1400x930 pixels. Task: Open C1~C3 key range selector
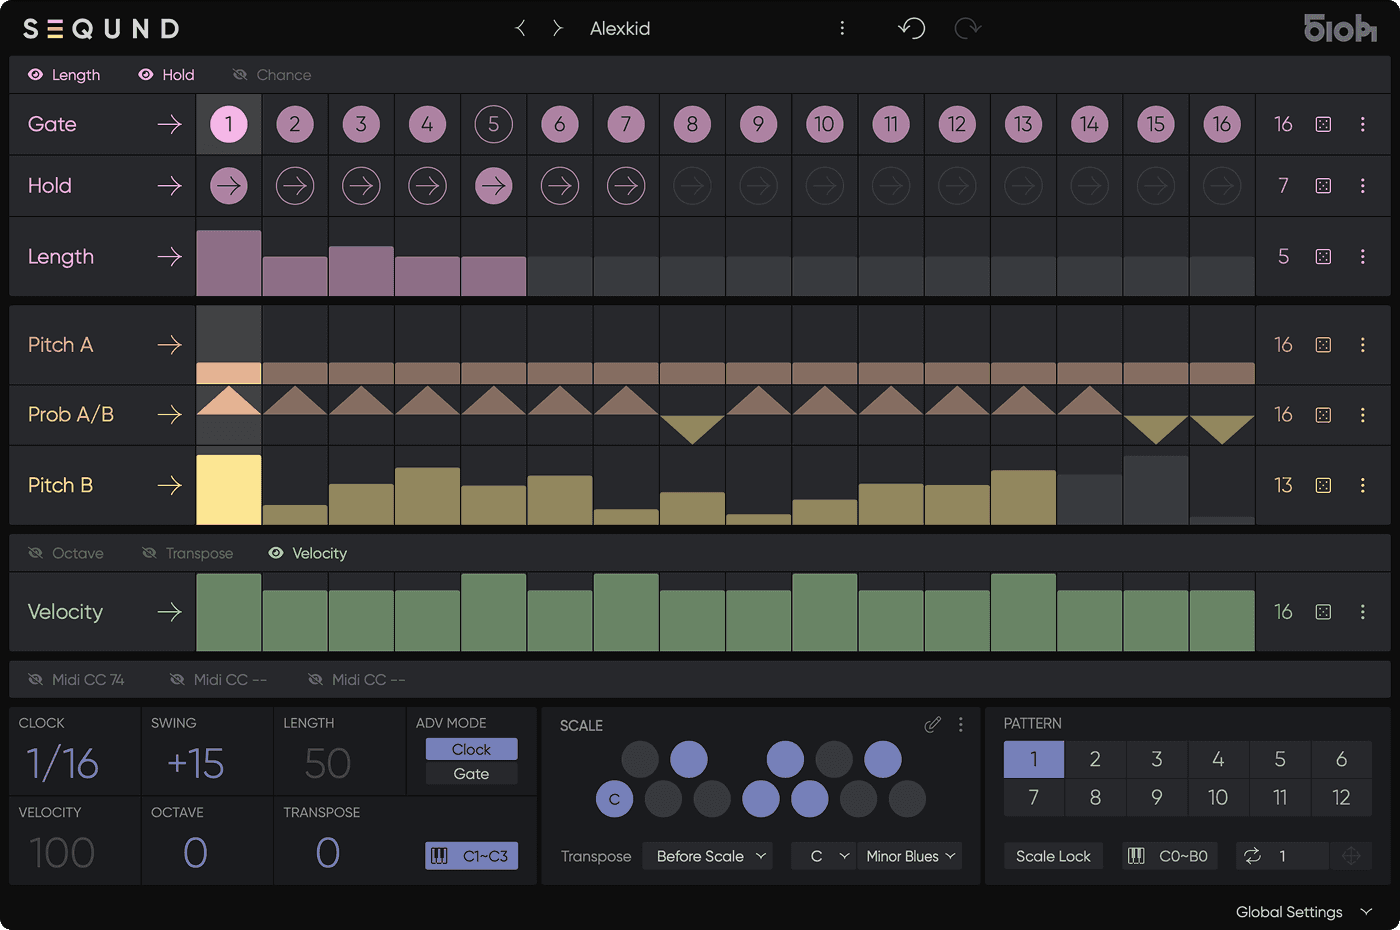point(472,856)
